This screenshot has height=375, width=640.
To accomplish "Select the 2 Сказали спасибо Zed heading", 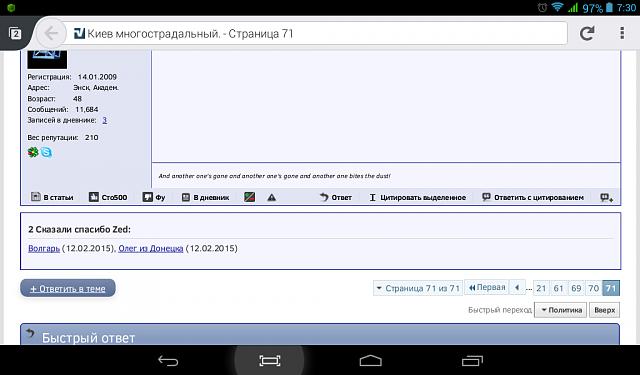I will (x=80, y=229).
